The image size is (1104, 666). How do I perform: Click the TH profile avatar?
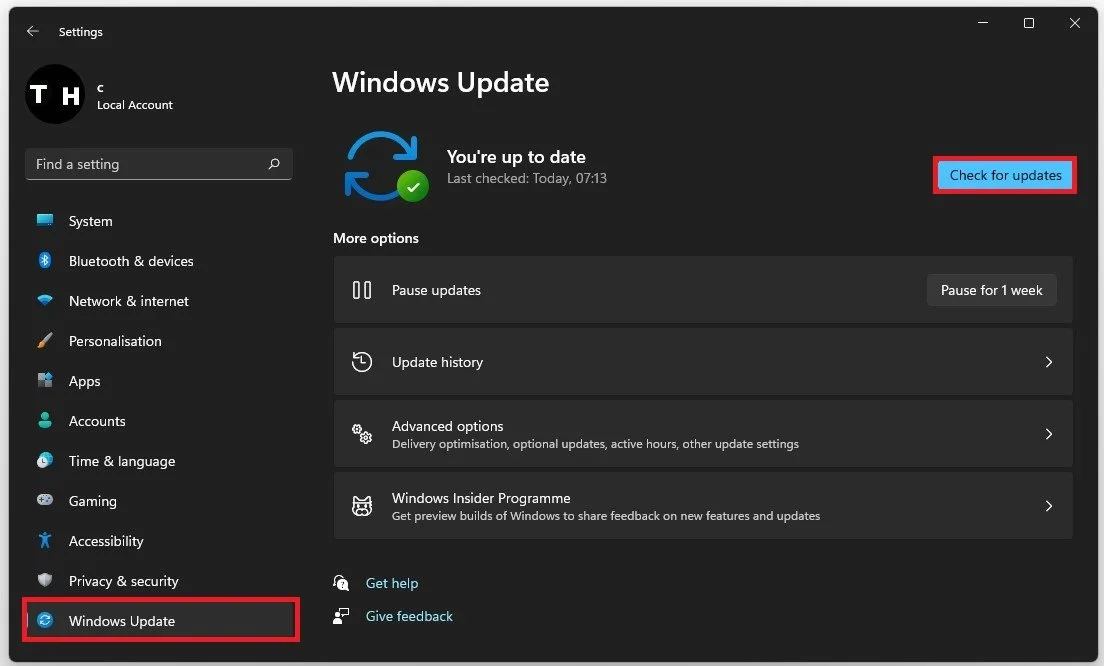pos(55,94)
